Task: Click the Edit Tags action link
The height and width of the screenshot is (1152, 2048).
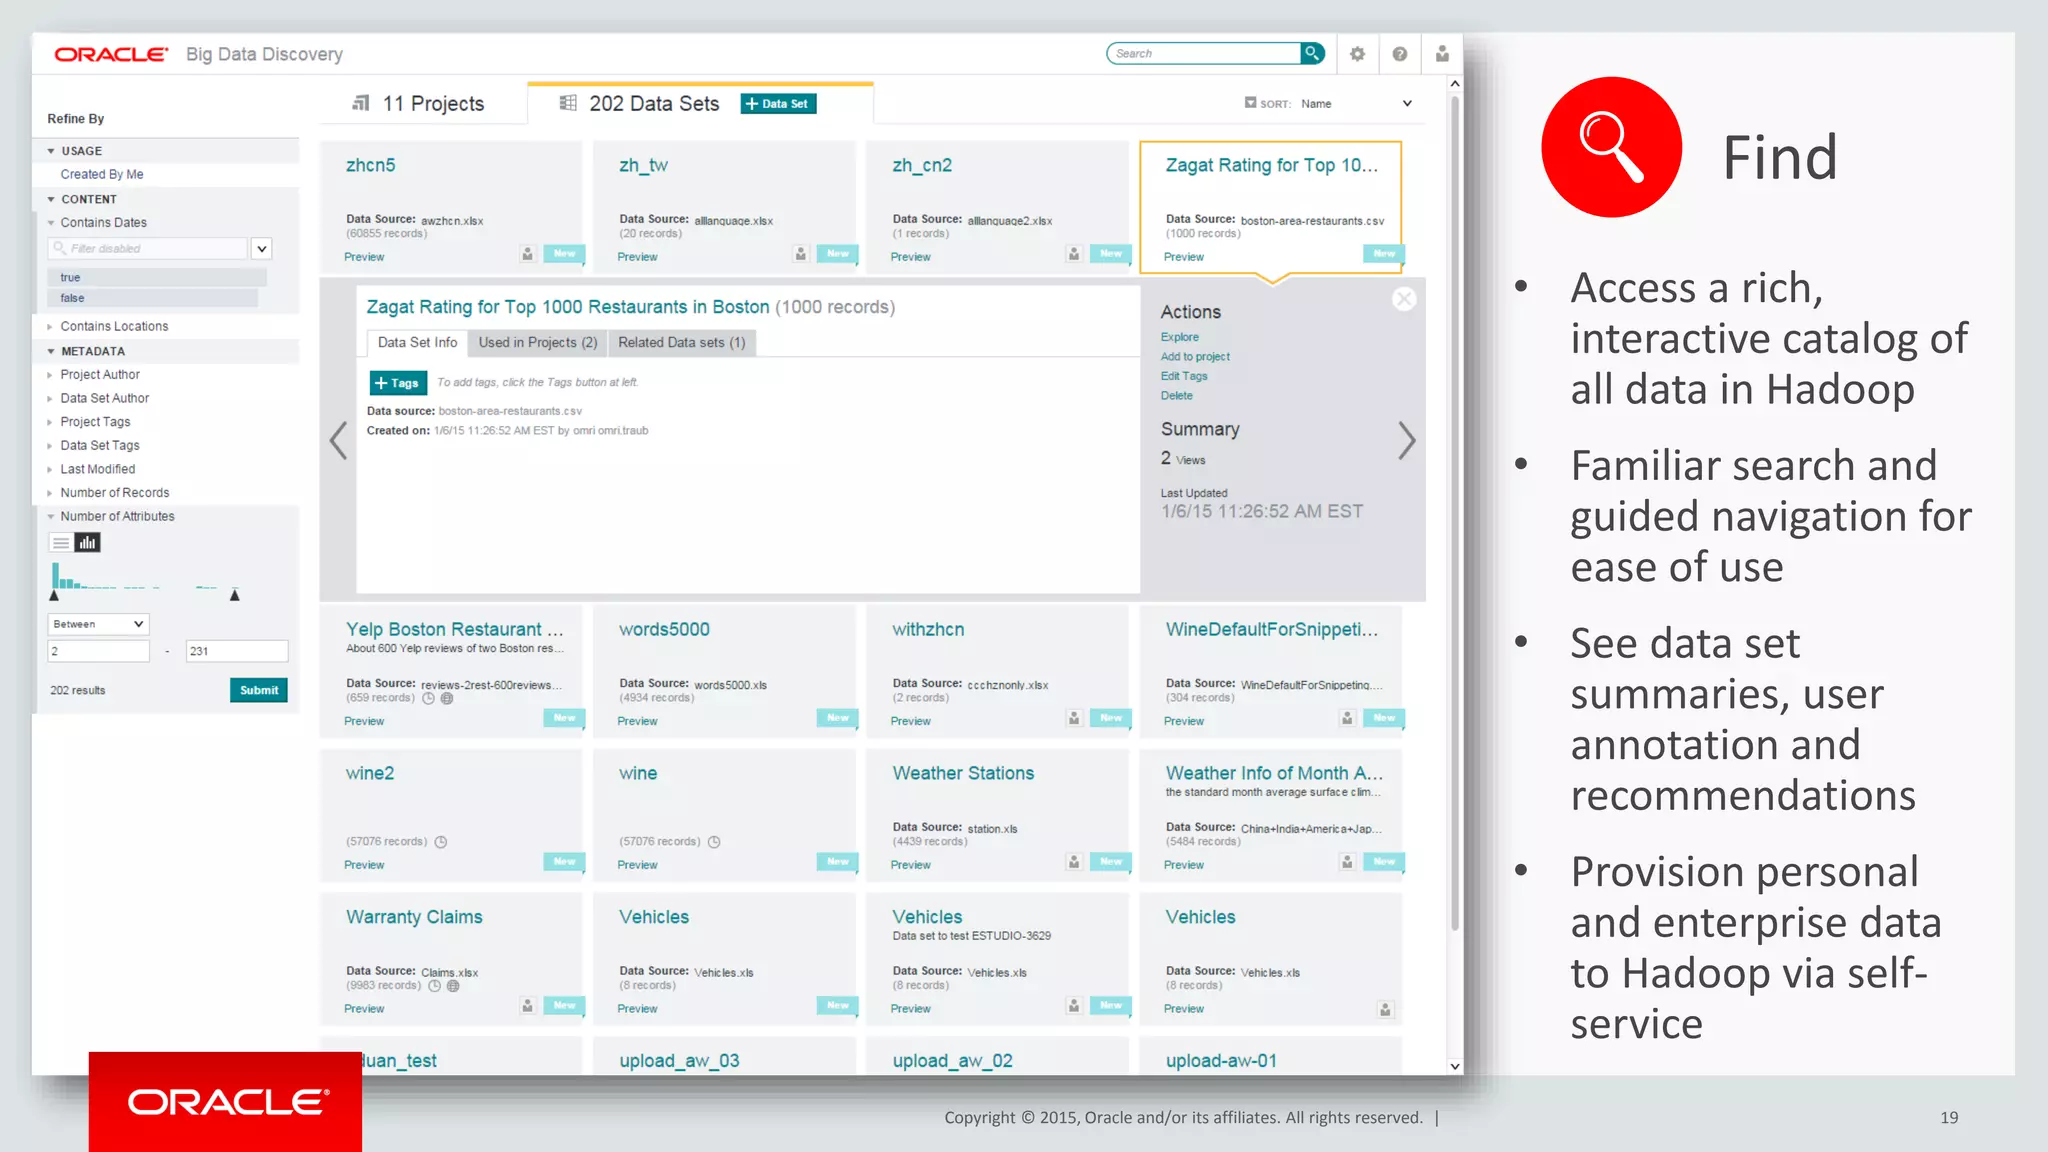Action: click(x=1184, y=376)
